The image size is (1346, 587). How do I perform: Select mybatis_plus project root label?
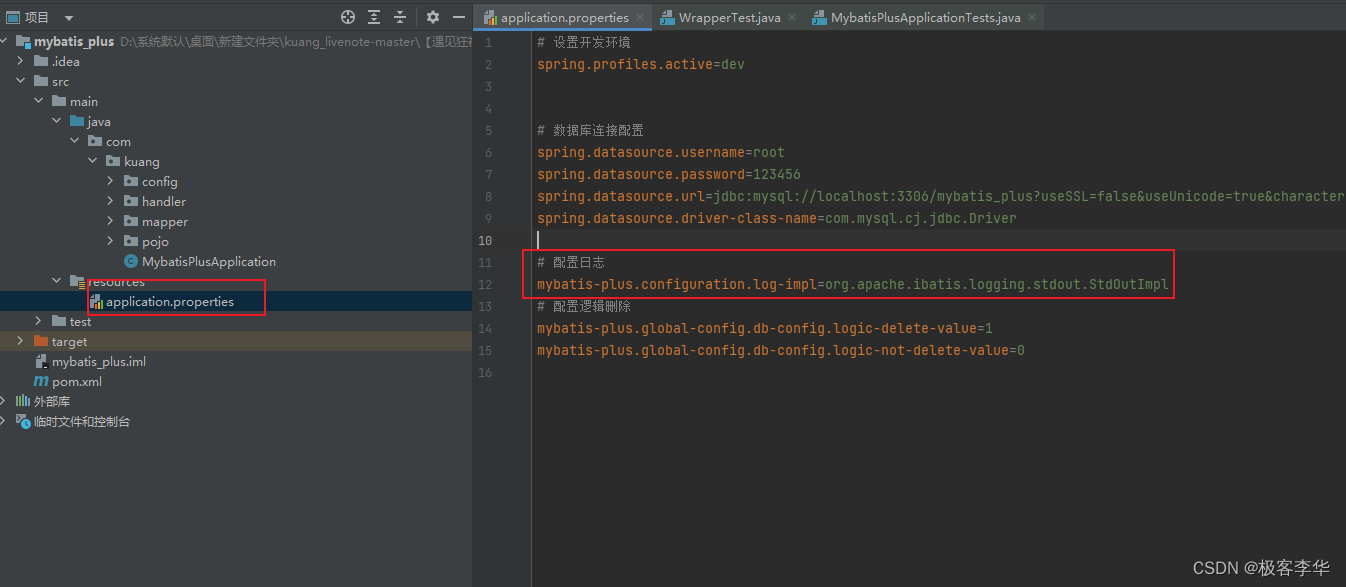[x=74, y=41]
